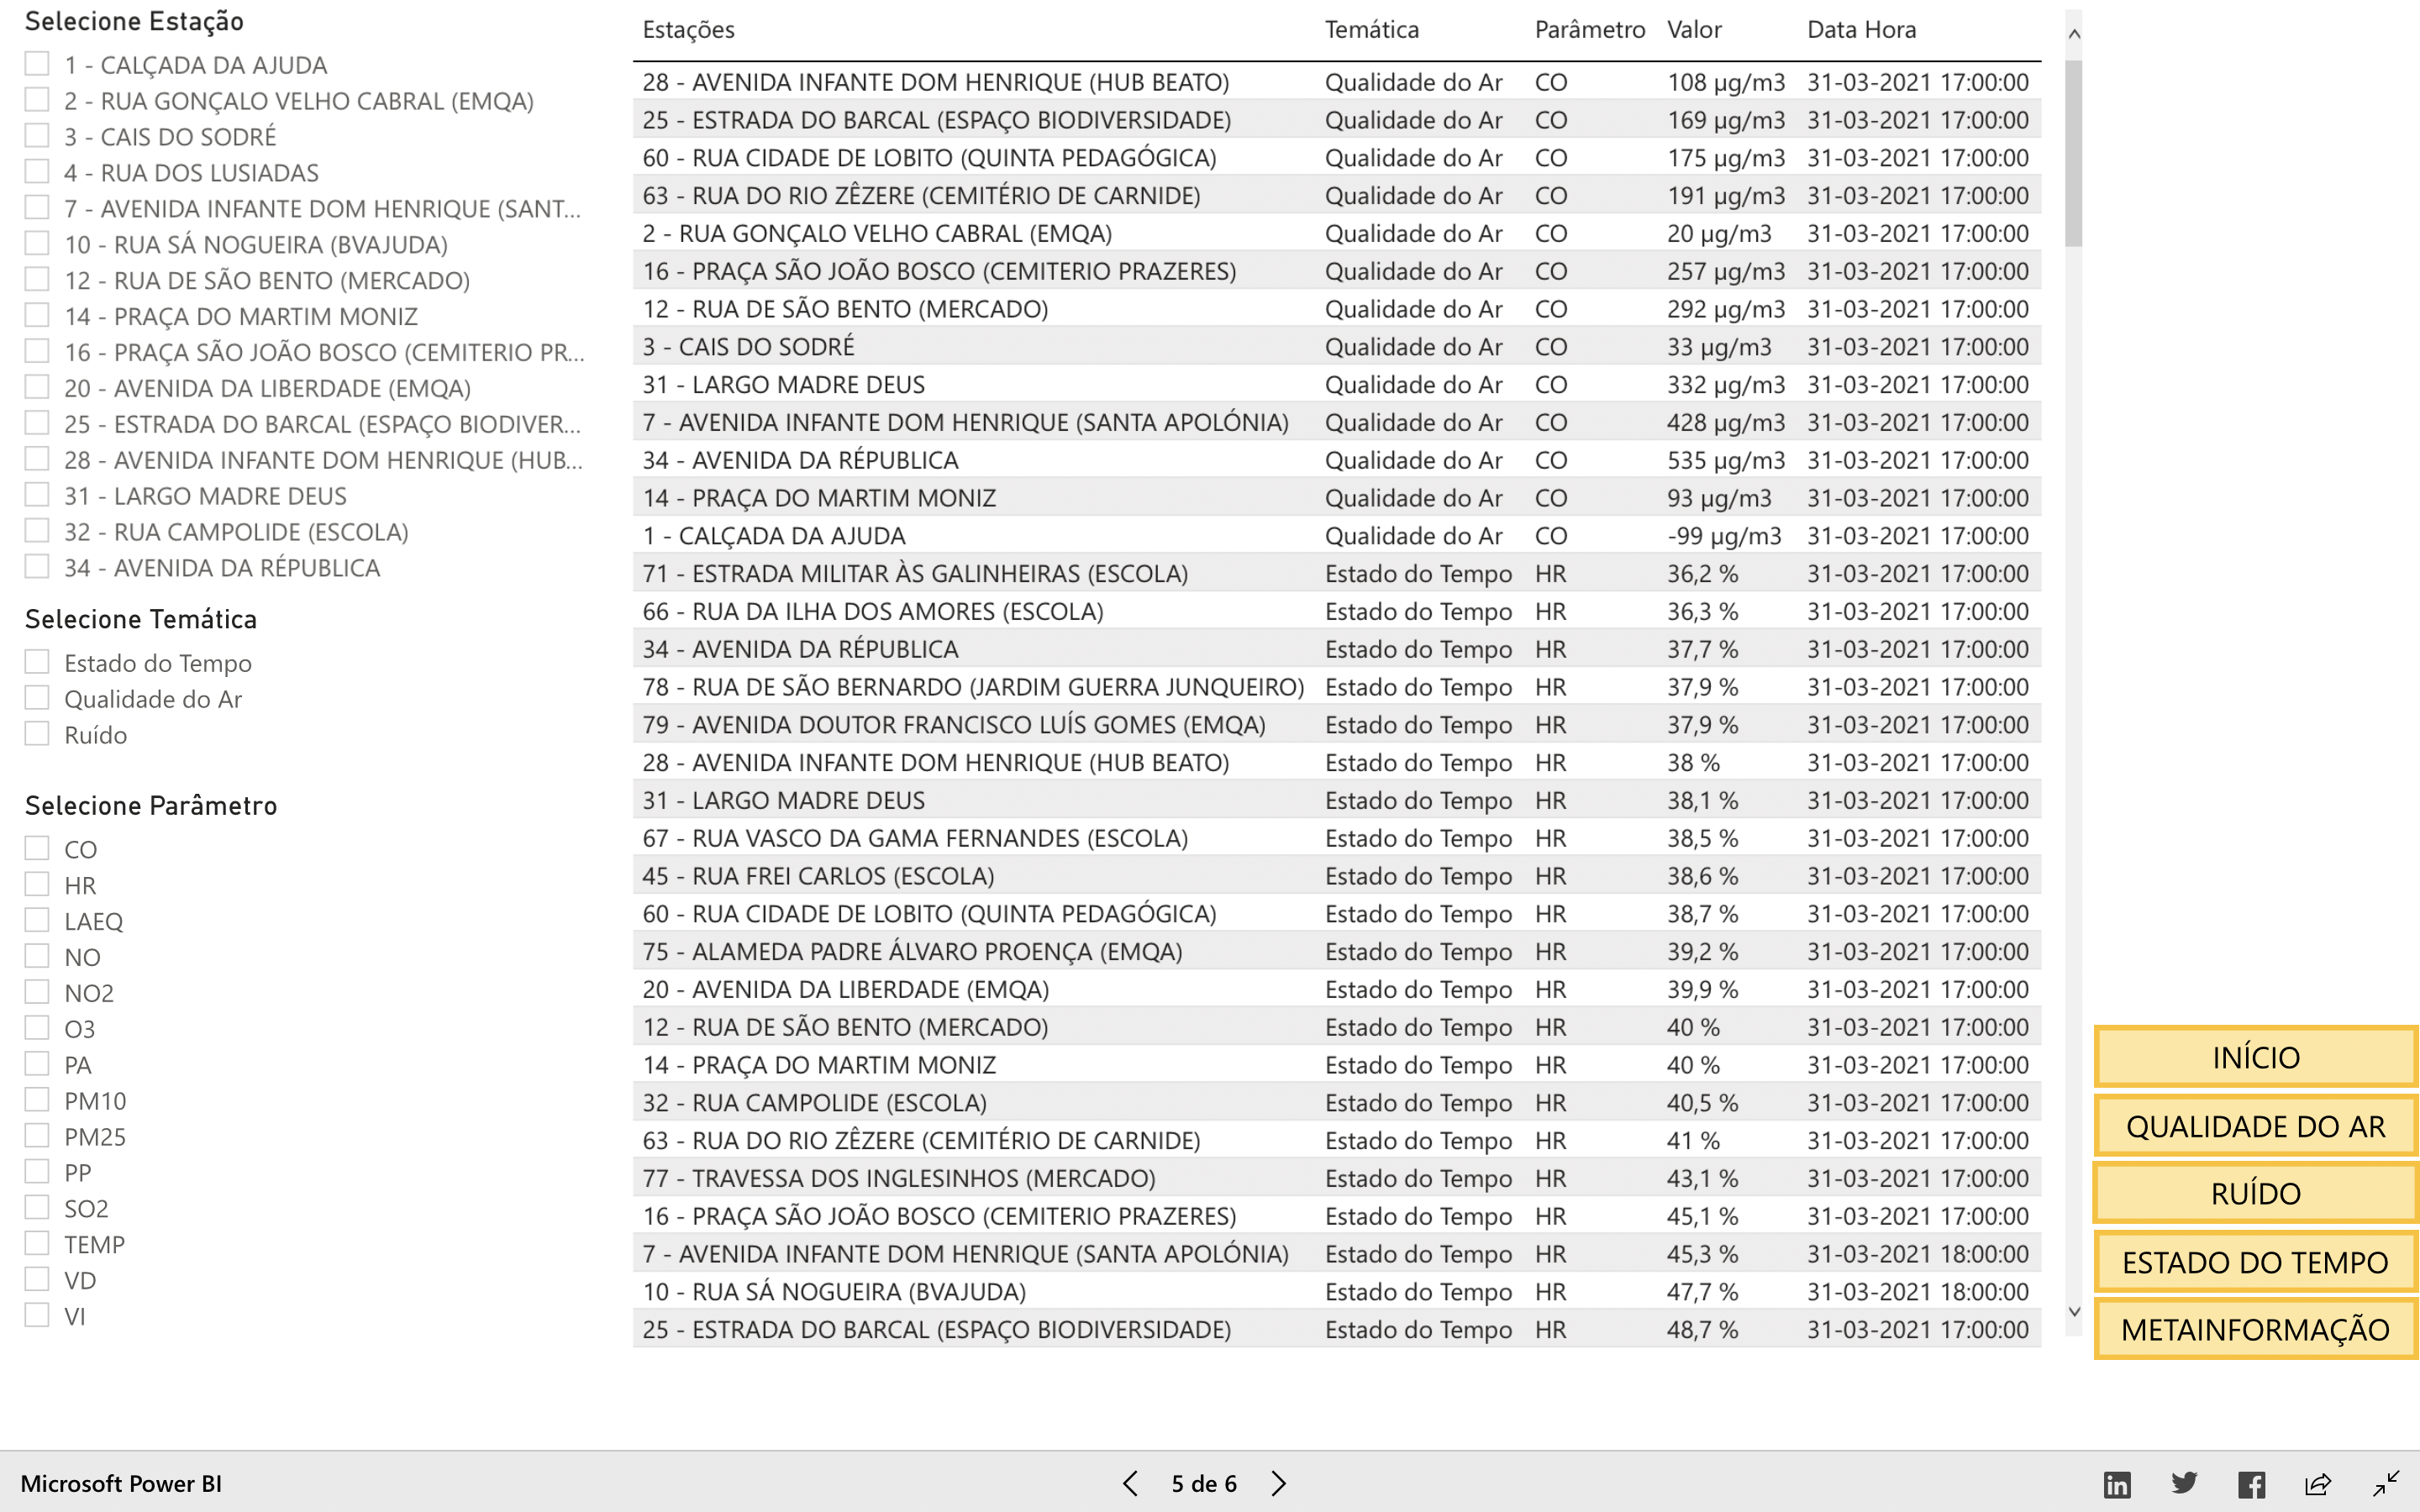Viewport: 2420px width, 1512px height.
Task: Check the TEMP parameter filter
Action: (x=37, y=1244)
